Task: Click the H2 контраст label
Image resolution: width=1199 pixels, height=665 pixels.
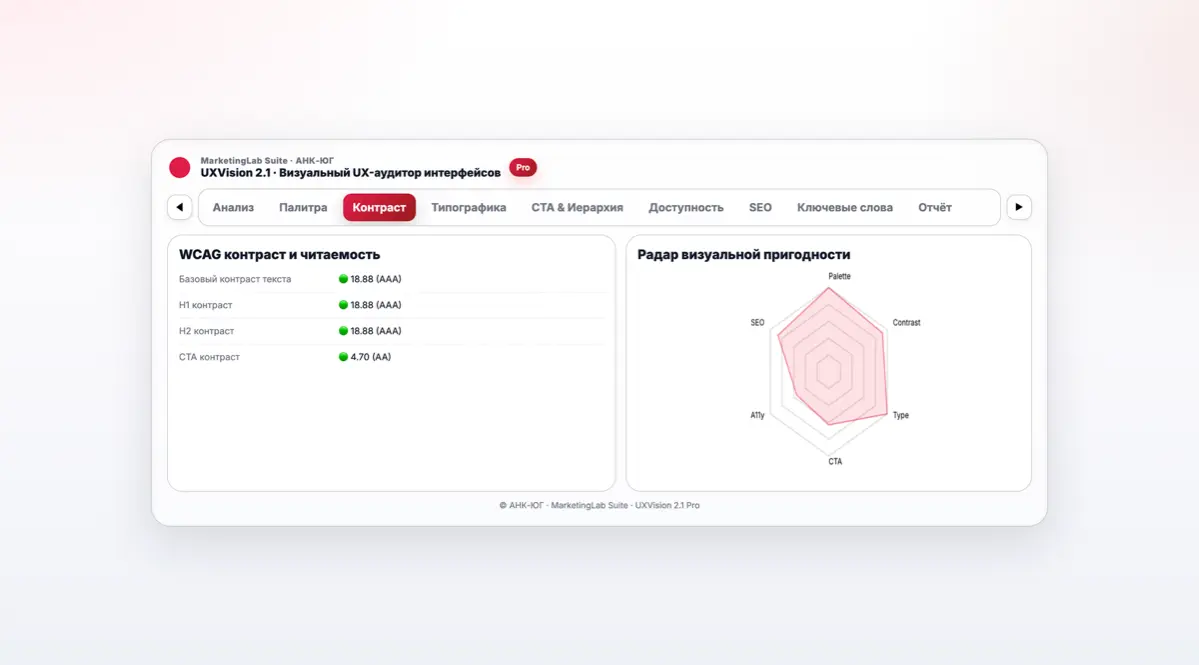Action: (206, 331)
